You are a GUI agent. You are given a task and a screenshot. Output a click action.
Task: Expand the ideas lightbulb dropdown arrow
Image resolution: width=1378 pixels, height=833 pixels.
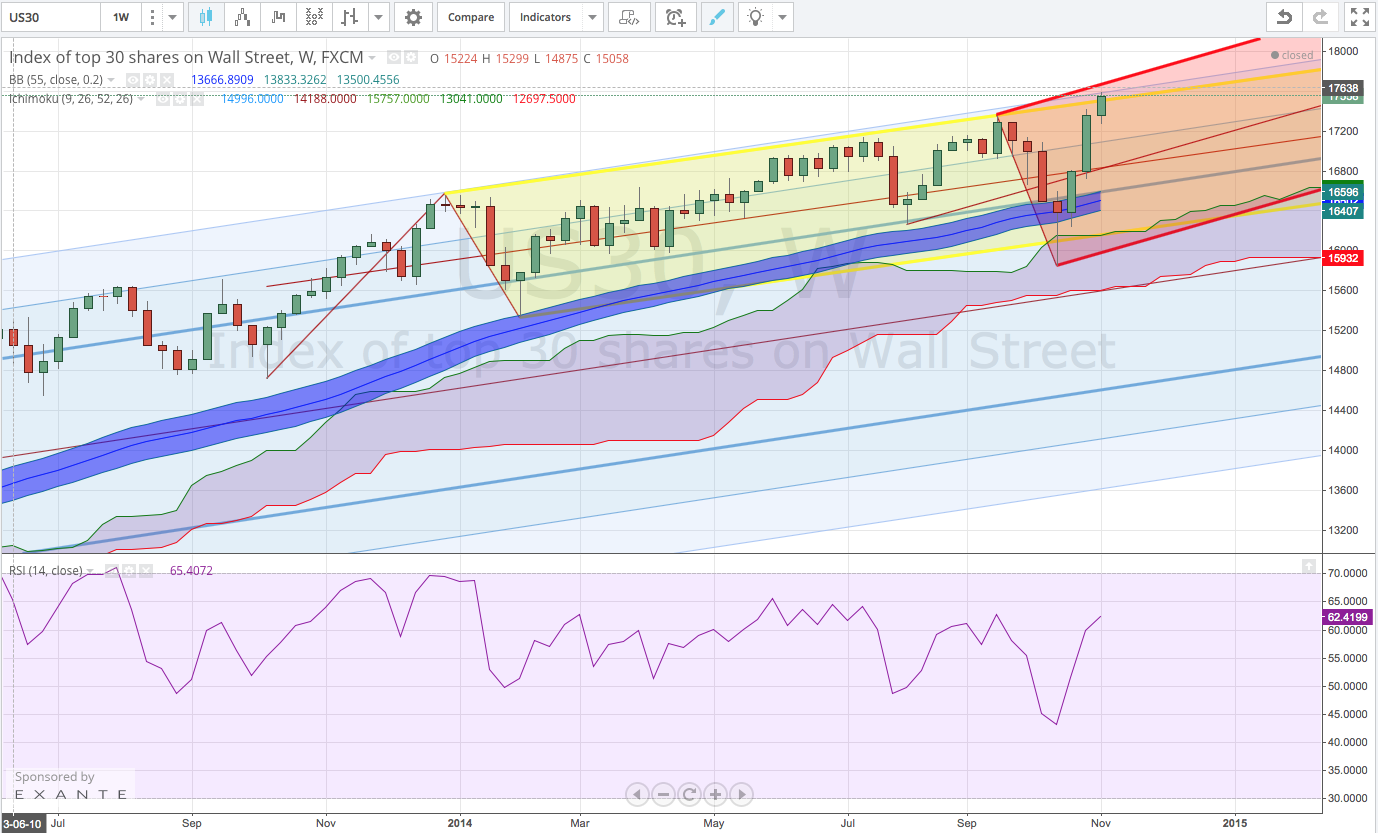click(782, 17)
